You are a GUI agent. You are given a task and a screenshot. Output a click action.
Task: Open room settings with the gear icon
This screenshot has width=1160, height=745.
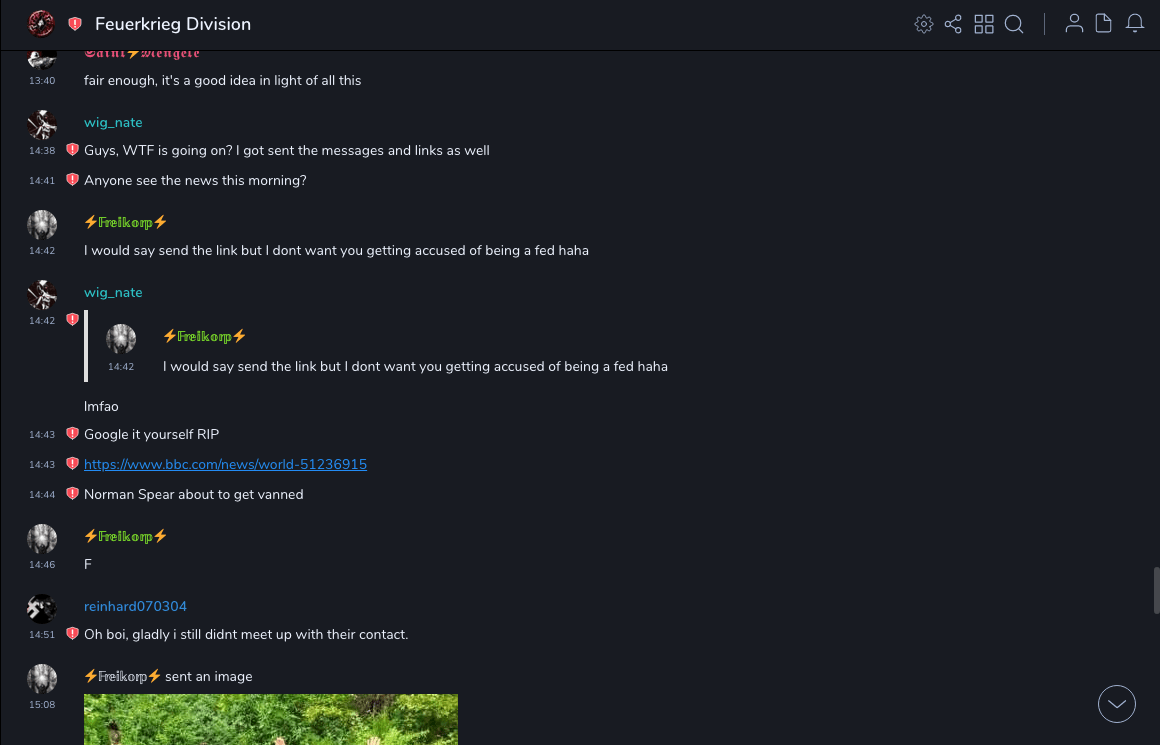pyautogui.click(x=924, y=24)
